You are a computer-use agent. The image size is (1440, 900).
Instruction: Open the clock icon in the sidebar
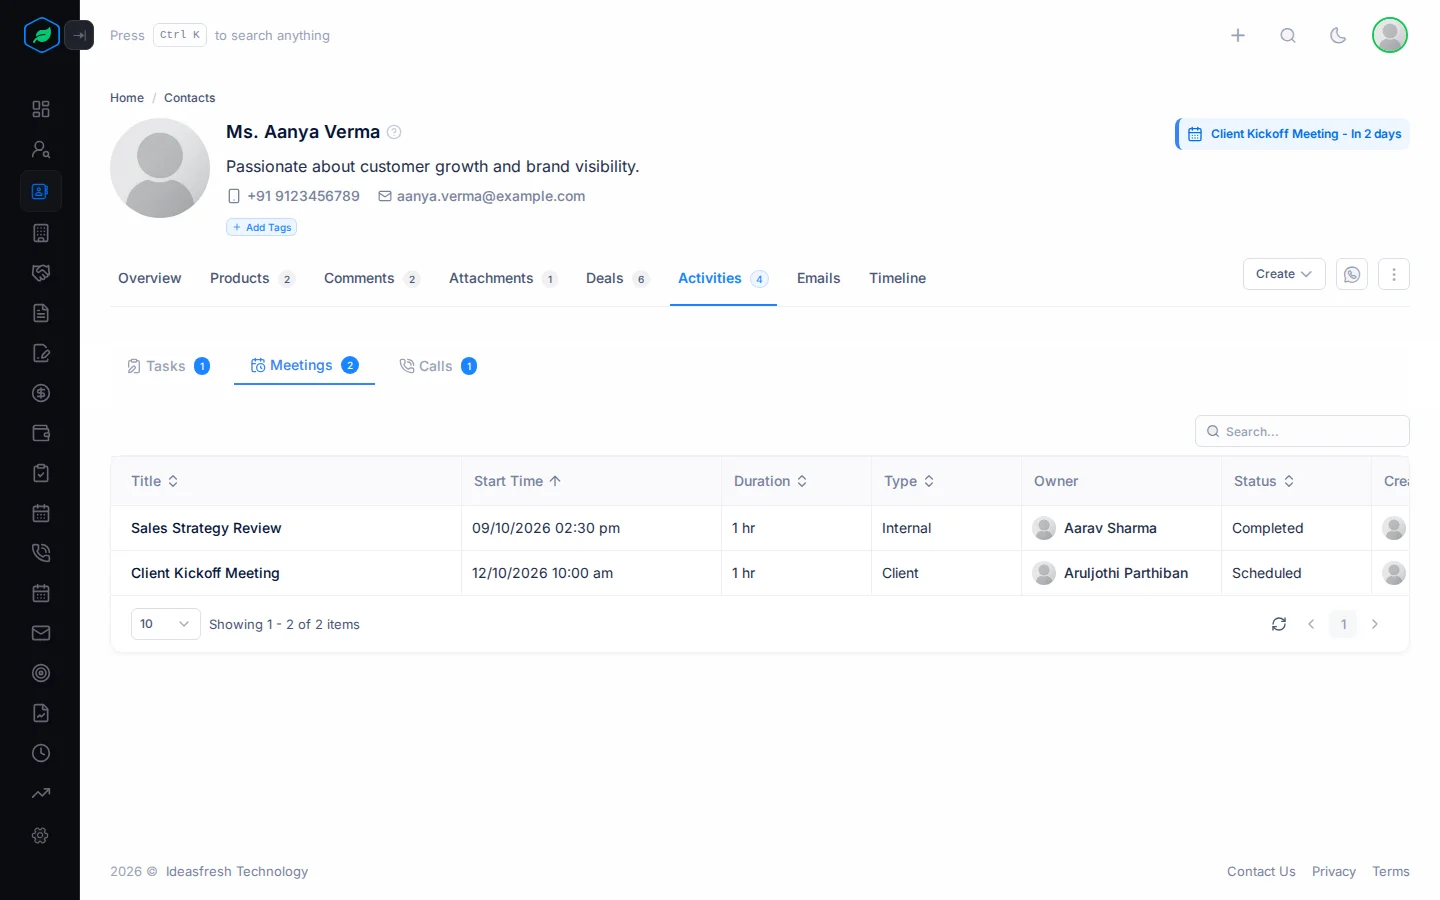click(x=41, y=753)
